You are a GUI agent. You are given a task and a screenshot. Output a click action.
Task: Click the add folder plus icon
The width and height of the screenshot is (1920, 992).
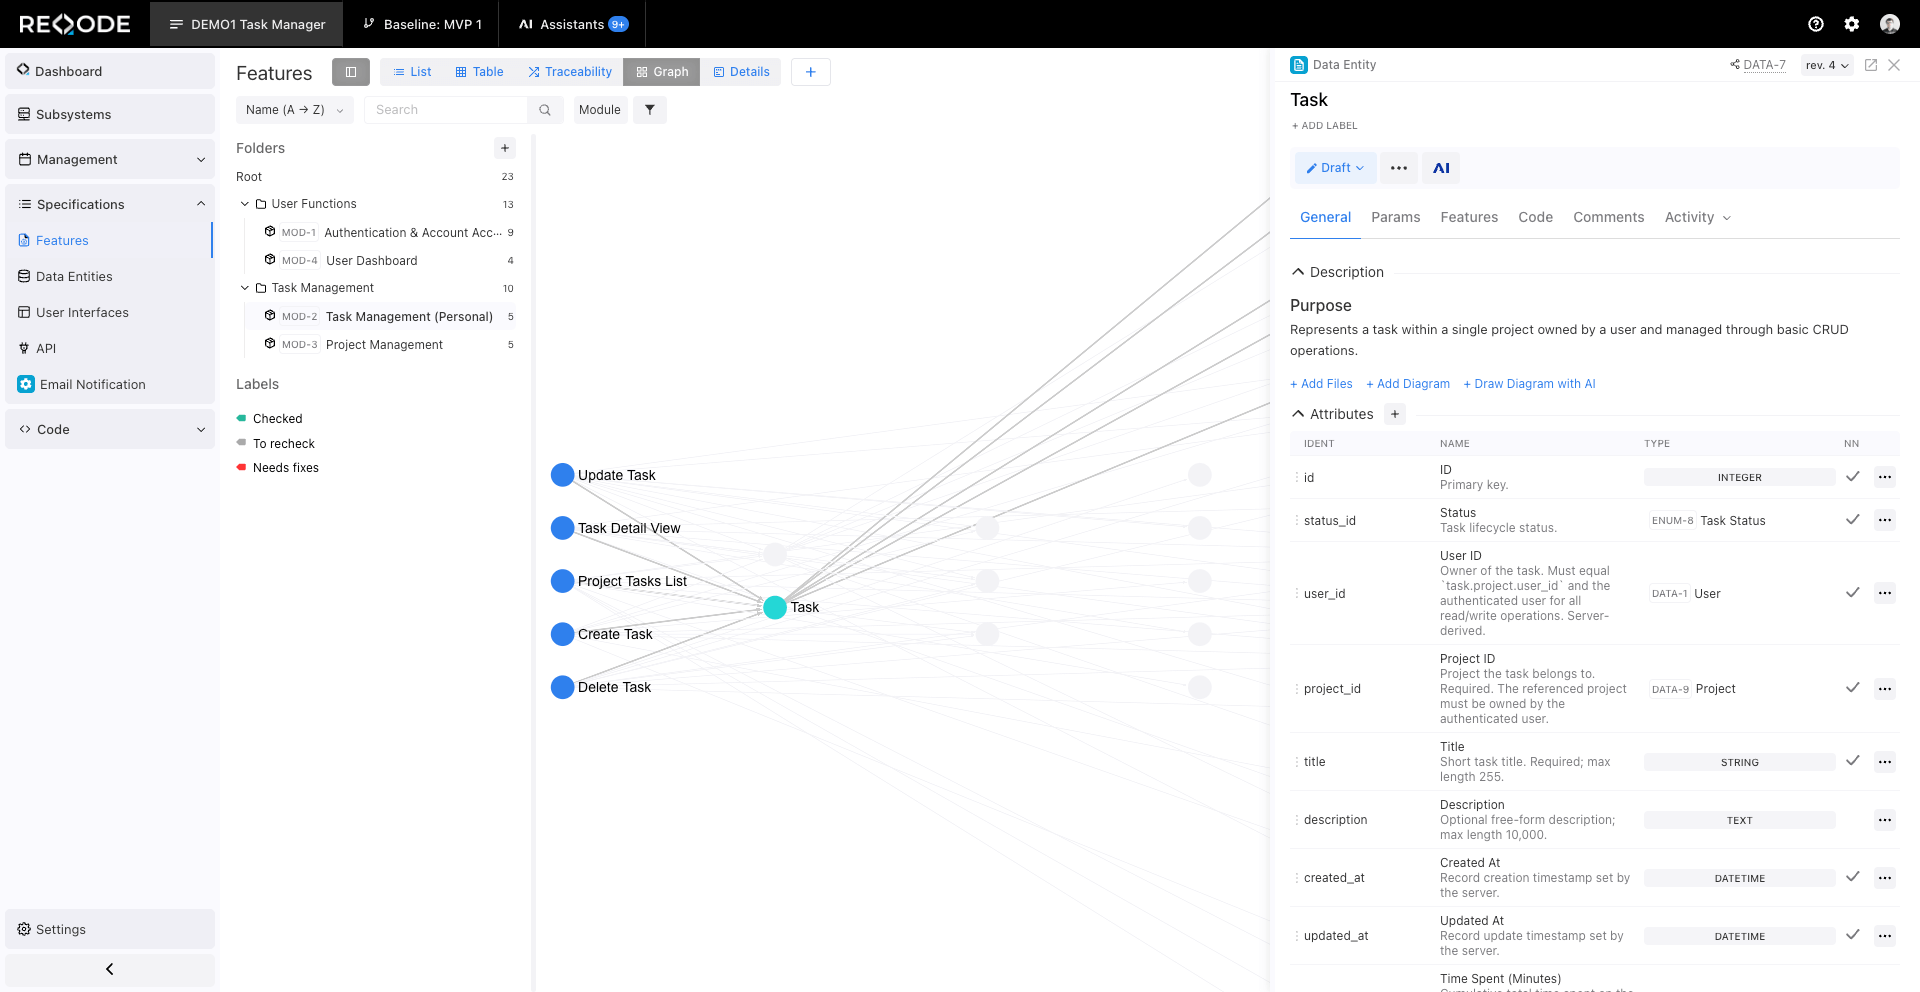point(505,148)
